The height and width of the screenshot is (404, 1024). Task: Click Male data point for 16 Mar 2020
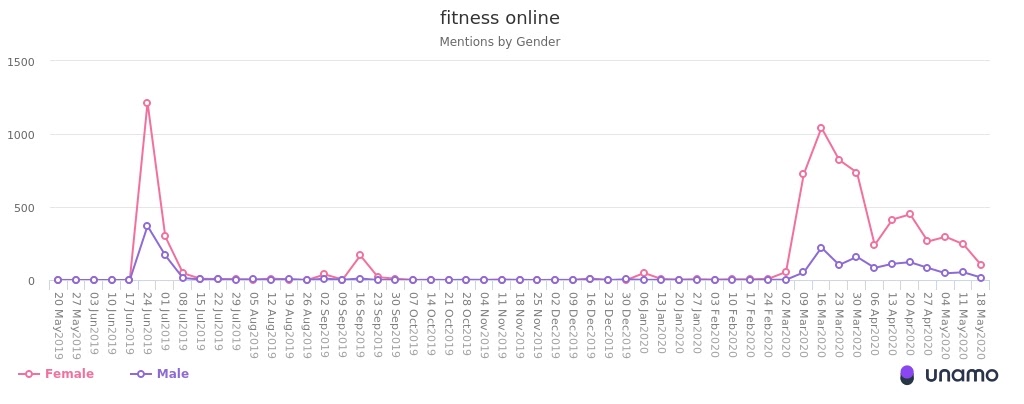pyautogui.click(x=821, y=248)
